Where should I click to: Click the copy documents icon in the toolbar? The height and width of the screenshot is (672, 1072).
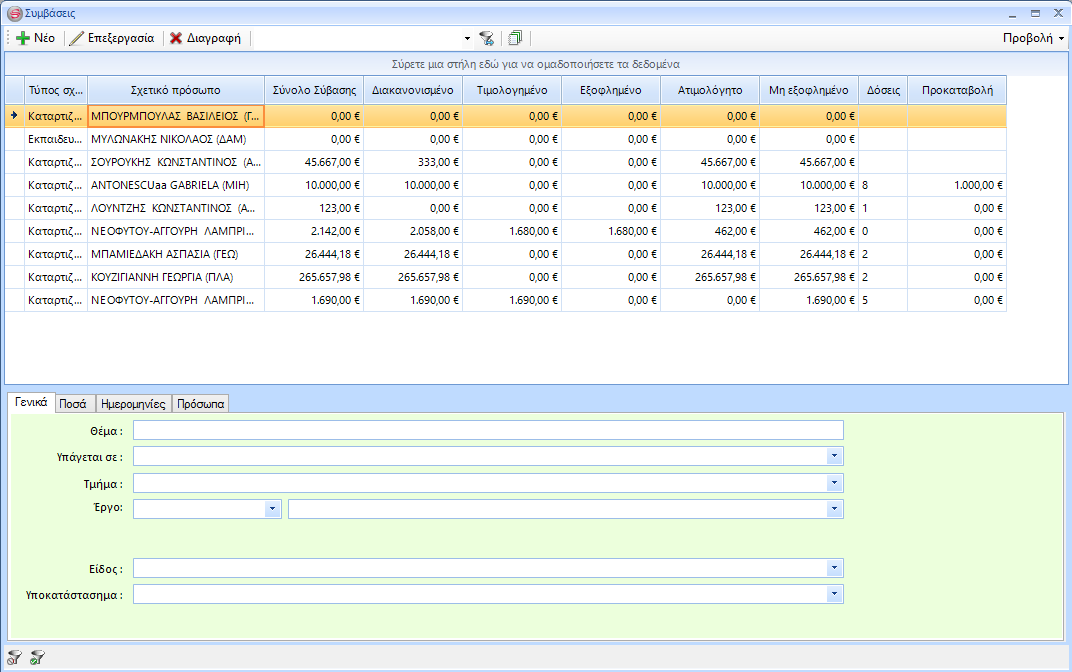pos(515,38)
